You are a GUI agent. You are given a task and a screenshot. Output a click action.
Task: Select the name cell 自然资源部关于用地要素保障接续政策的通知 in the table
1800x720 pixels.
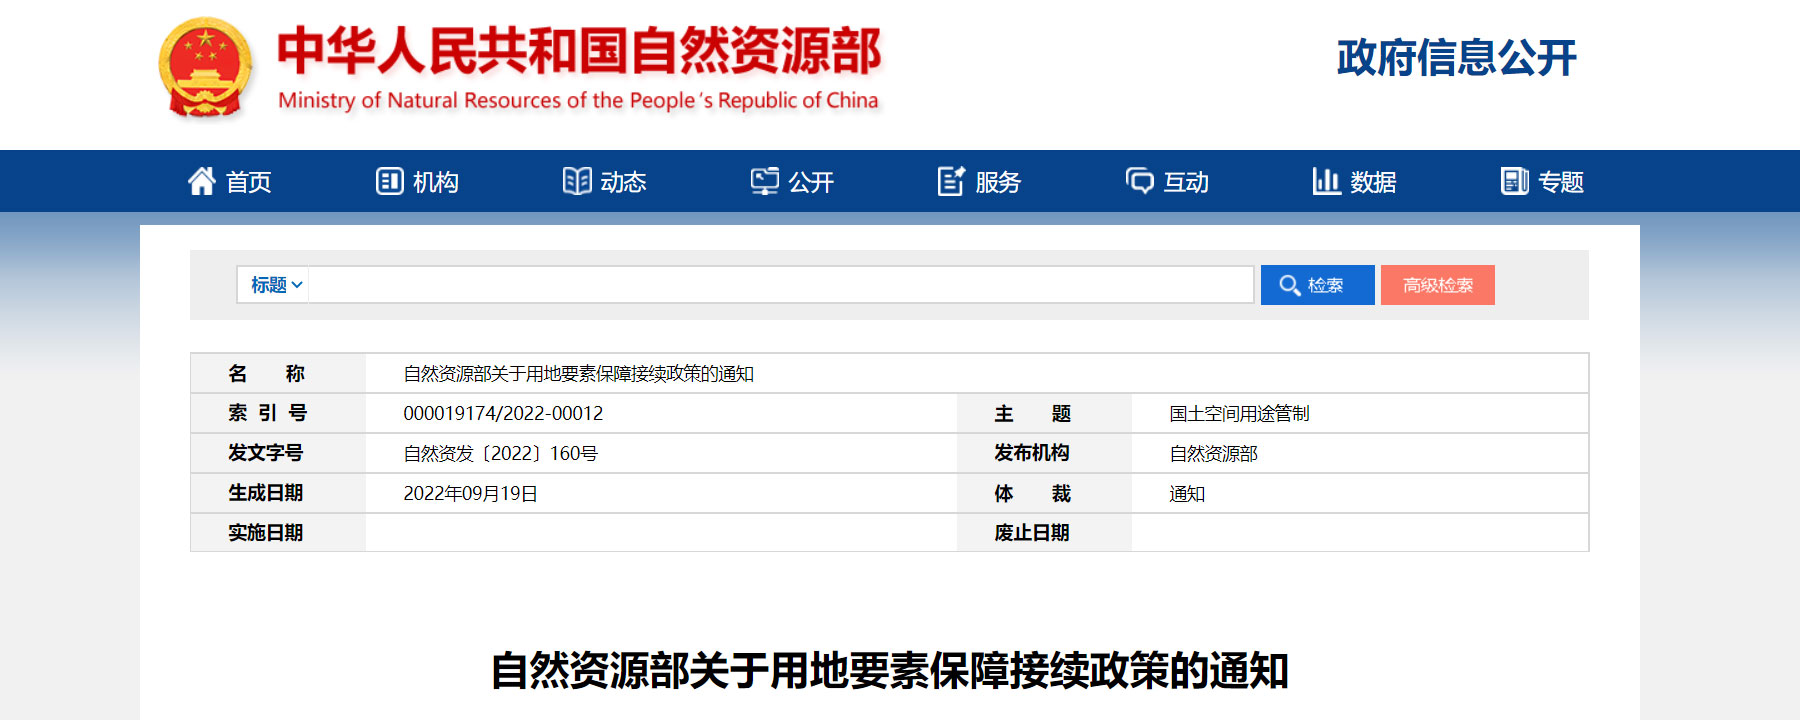click(578, 373)
